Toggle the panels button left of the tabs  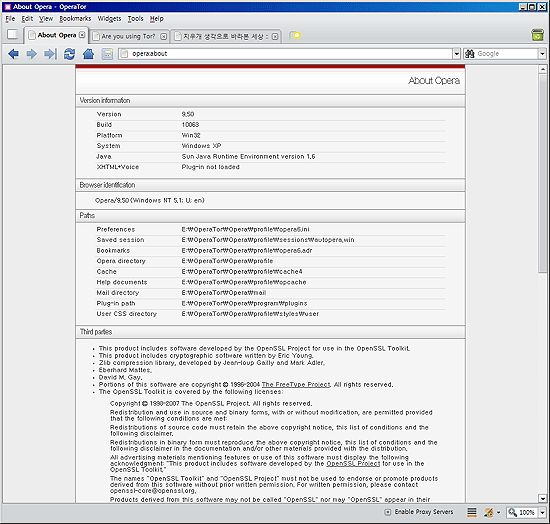[x=12, y=34]
